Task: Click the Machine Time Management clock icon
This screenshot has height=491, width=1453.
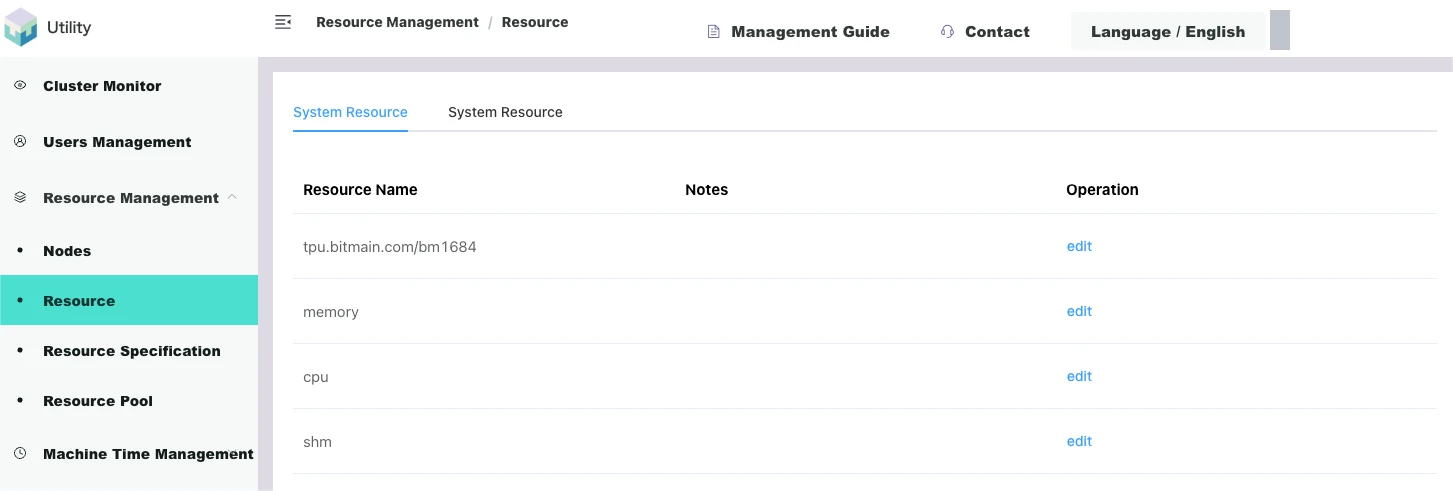Action: (x=20, y=454)
